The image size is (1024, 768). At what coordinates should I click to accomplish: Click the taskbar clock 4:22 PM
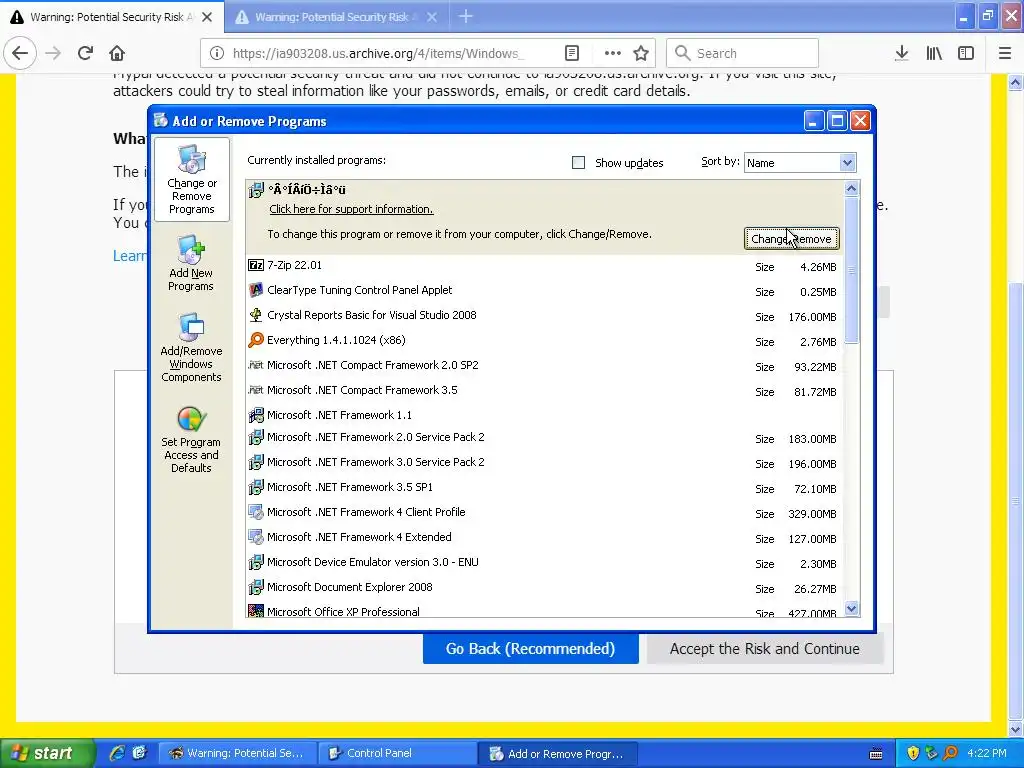(986, 753)
